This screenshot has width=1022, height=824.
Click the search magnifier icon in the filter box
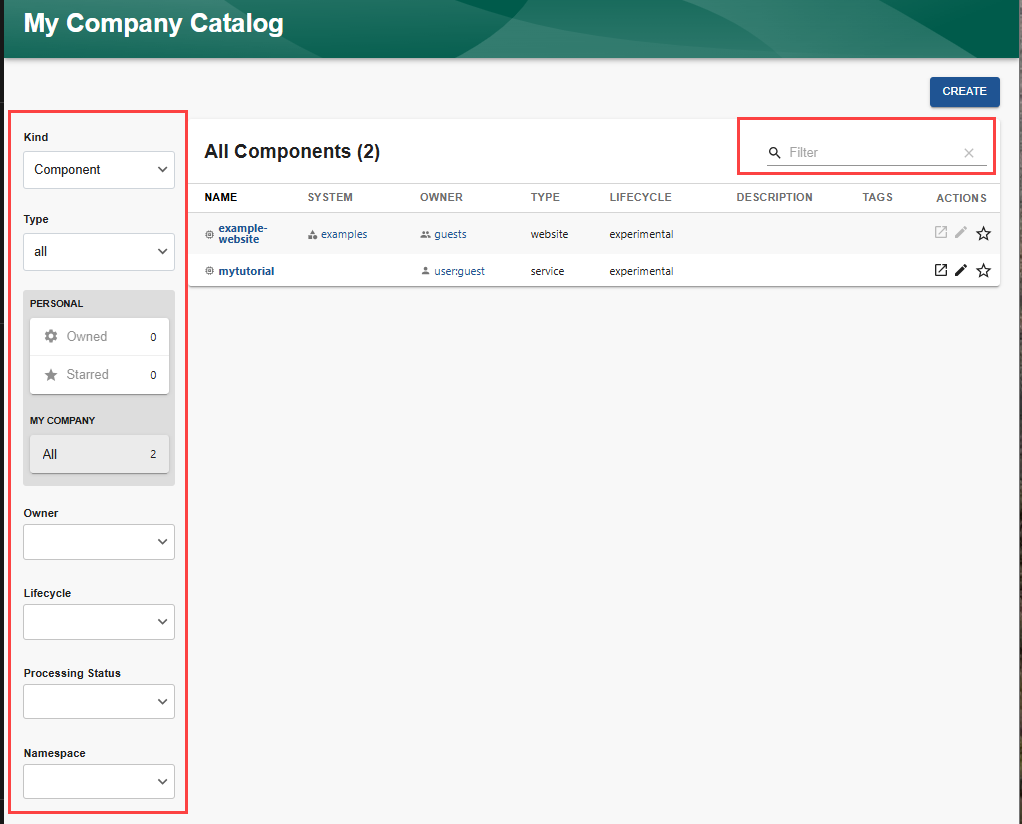[x=774, y=152]
